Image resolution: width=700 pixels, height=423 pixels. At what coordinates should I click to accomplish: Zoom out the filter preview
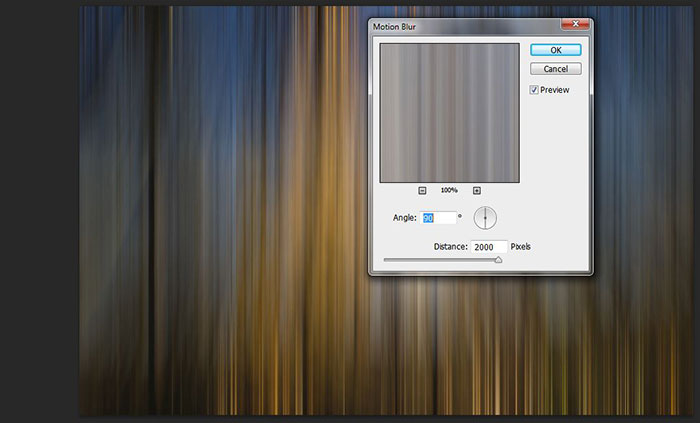pyautogui.click(x=422, y=191)
